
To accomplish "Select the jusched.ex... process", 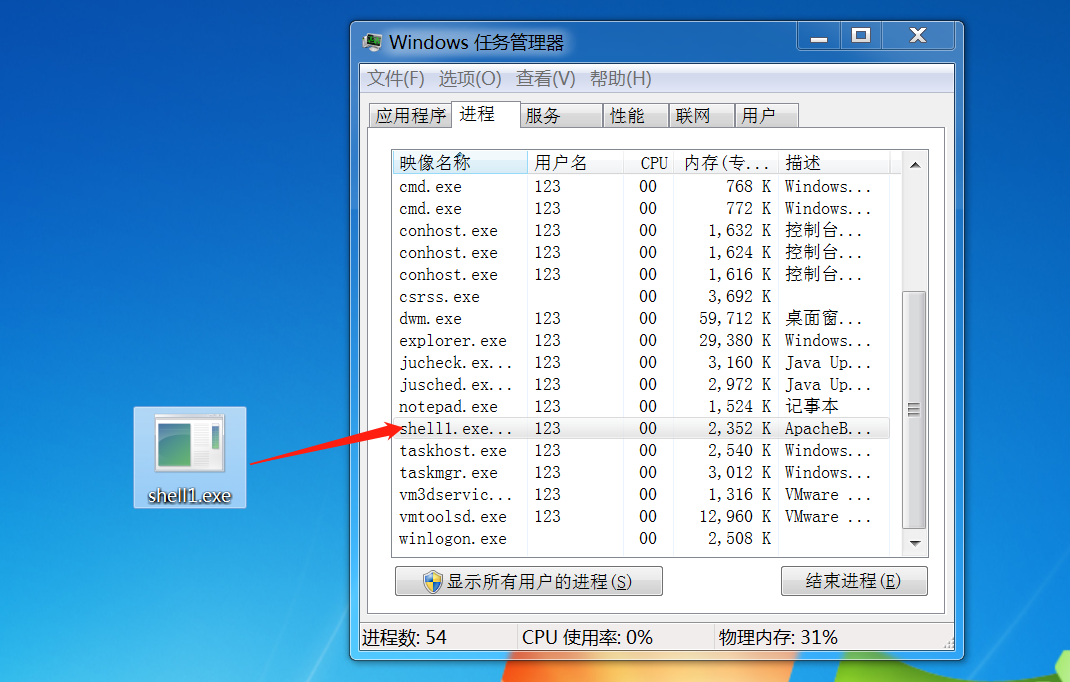I will [641, 384].
